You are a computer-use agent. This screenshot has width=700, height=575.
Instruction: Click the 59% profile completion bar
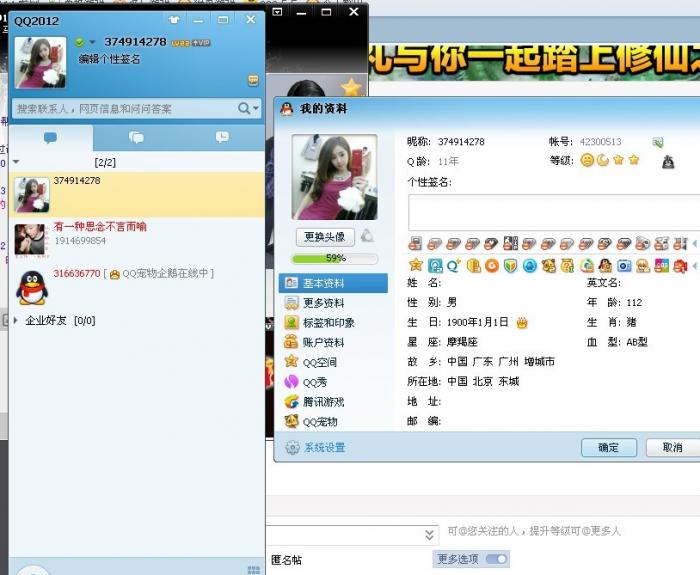tap(335, 258)
